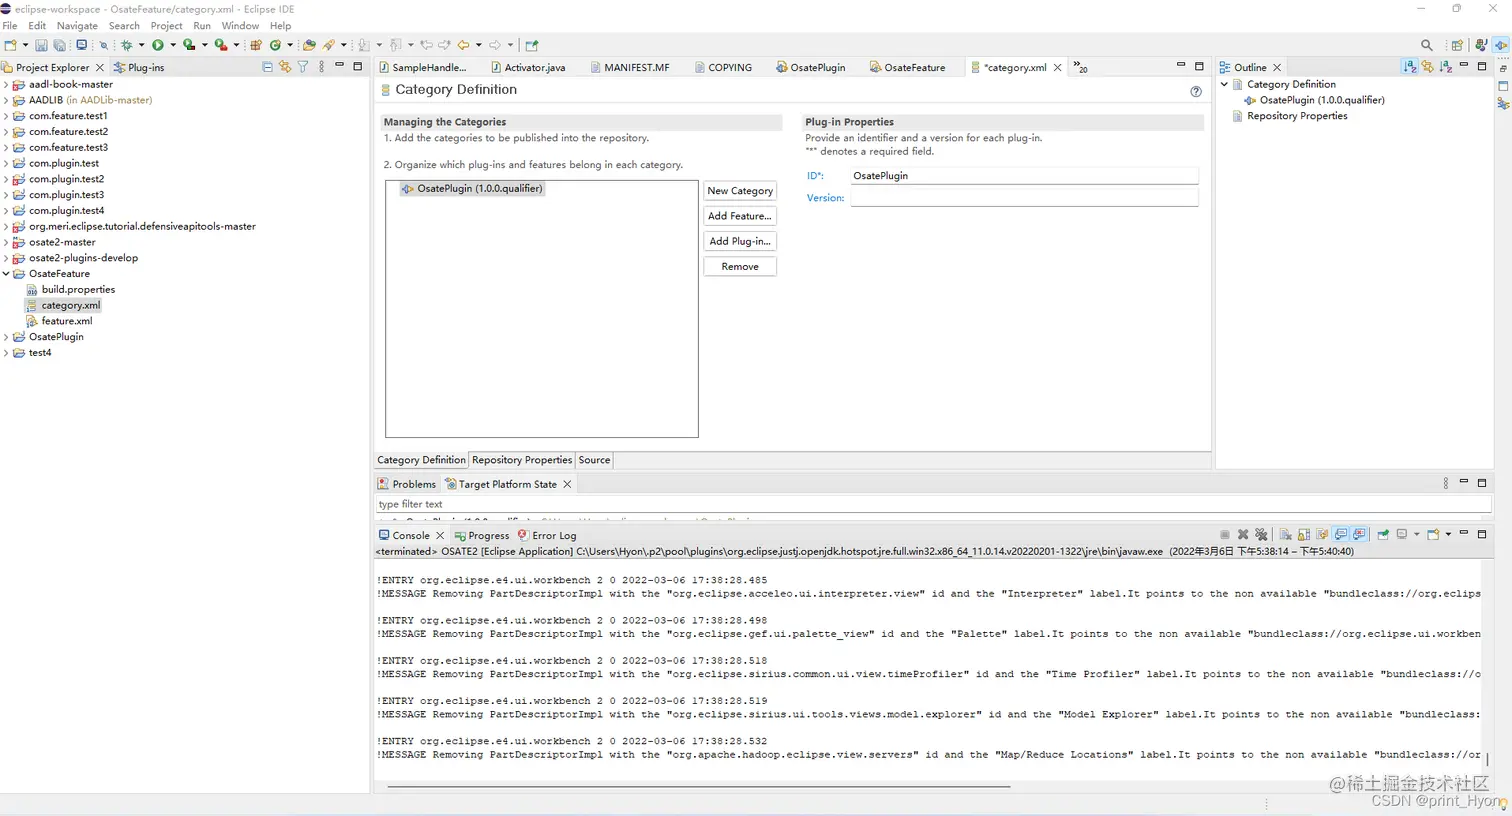Screen dimensions: 1512x816
Task: Click the Coverage launch toolbar icon
Action: point(189,45)
